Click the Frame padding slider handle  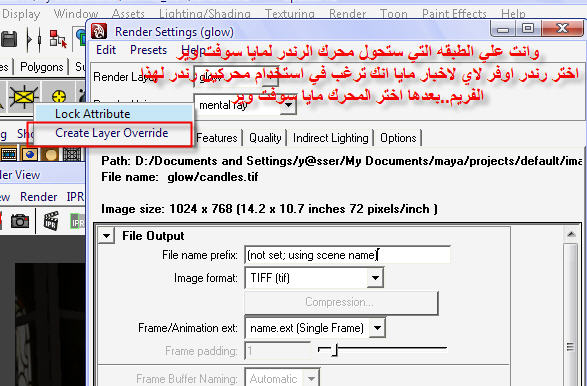pyautogui.click(x=335, y=350)
